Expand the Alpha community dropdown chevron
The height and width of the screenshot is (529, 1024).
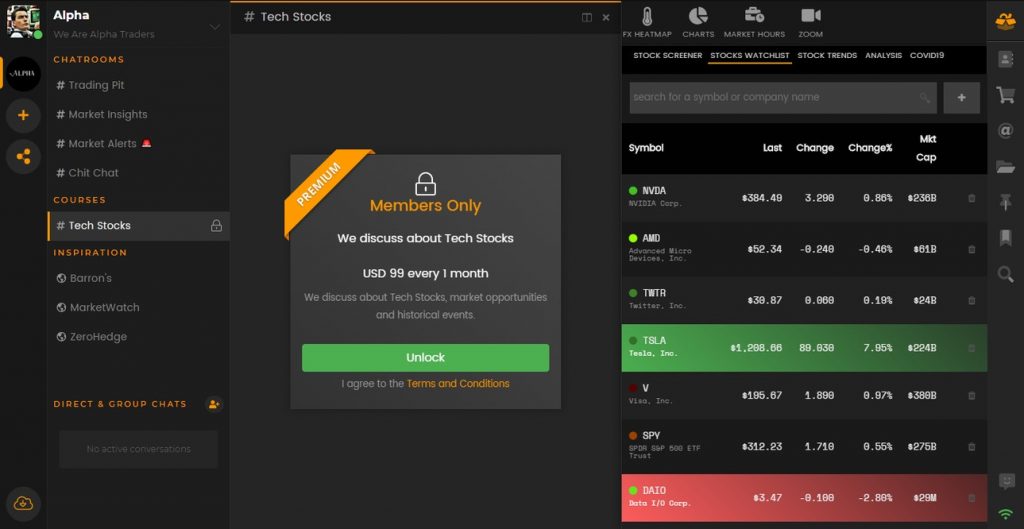click(215, 27)
